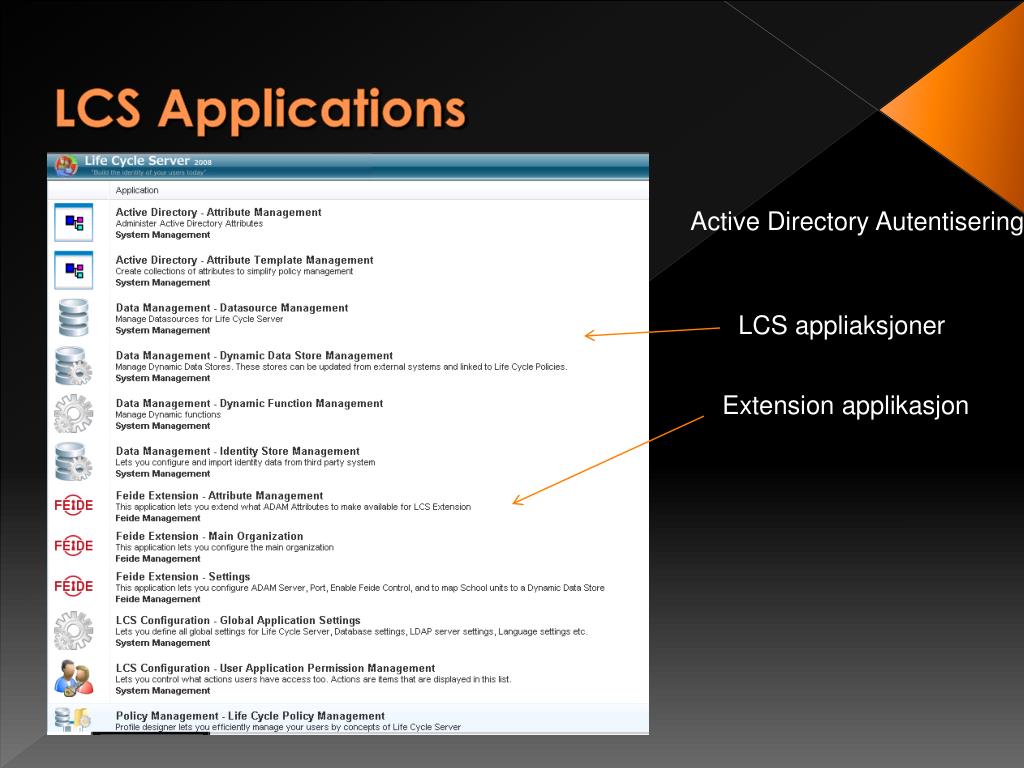Click the "Profile designer lets you efficiently manage" description

click(x=288, y=727)
